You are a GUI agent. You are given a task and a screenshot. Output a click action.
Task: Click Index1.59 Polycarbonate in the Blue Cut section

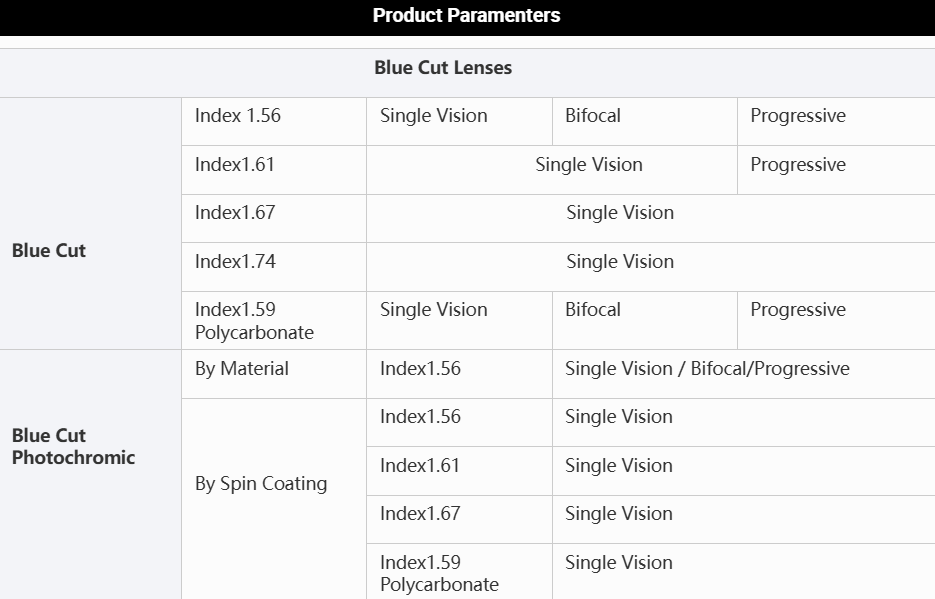254,321
